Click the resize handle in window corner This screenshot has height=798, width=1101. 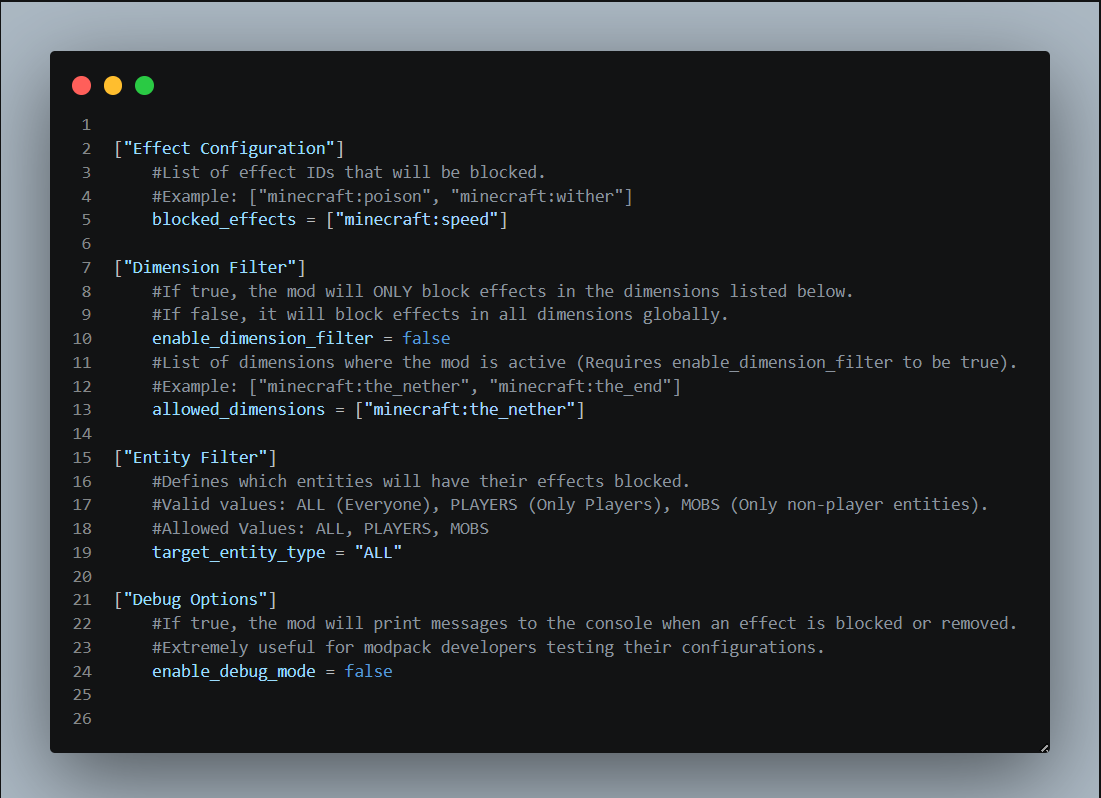pyautogui.click(x=1044, y=748)
